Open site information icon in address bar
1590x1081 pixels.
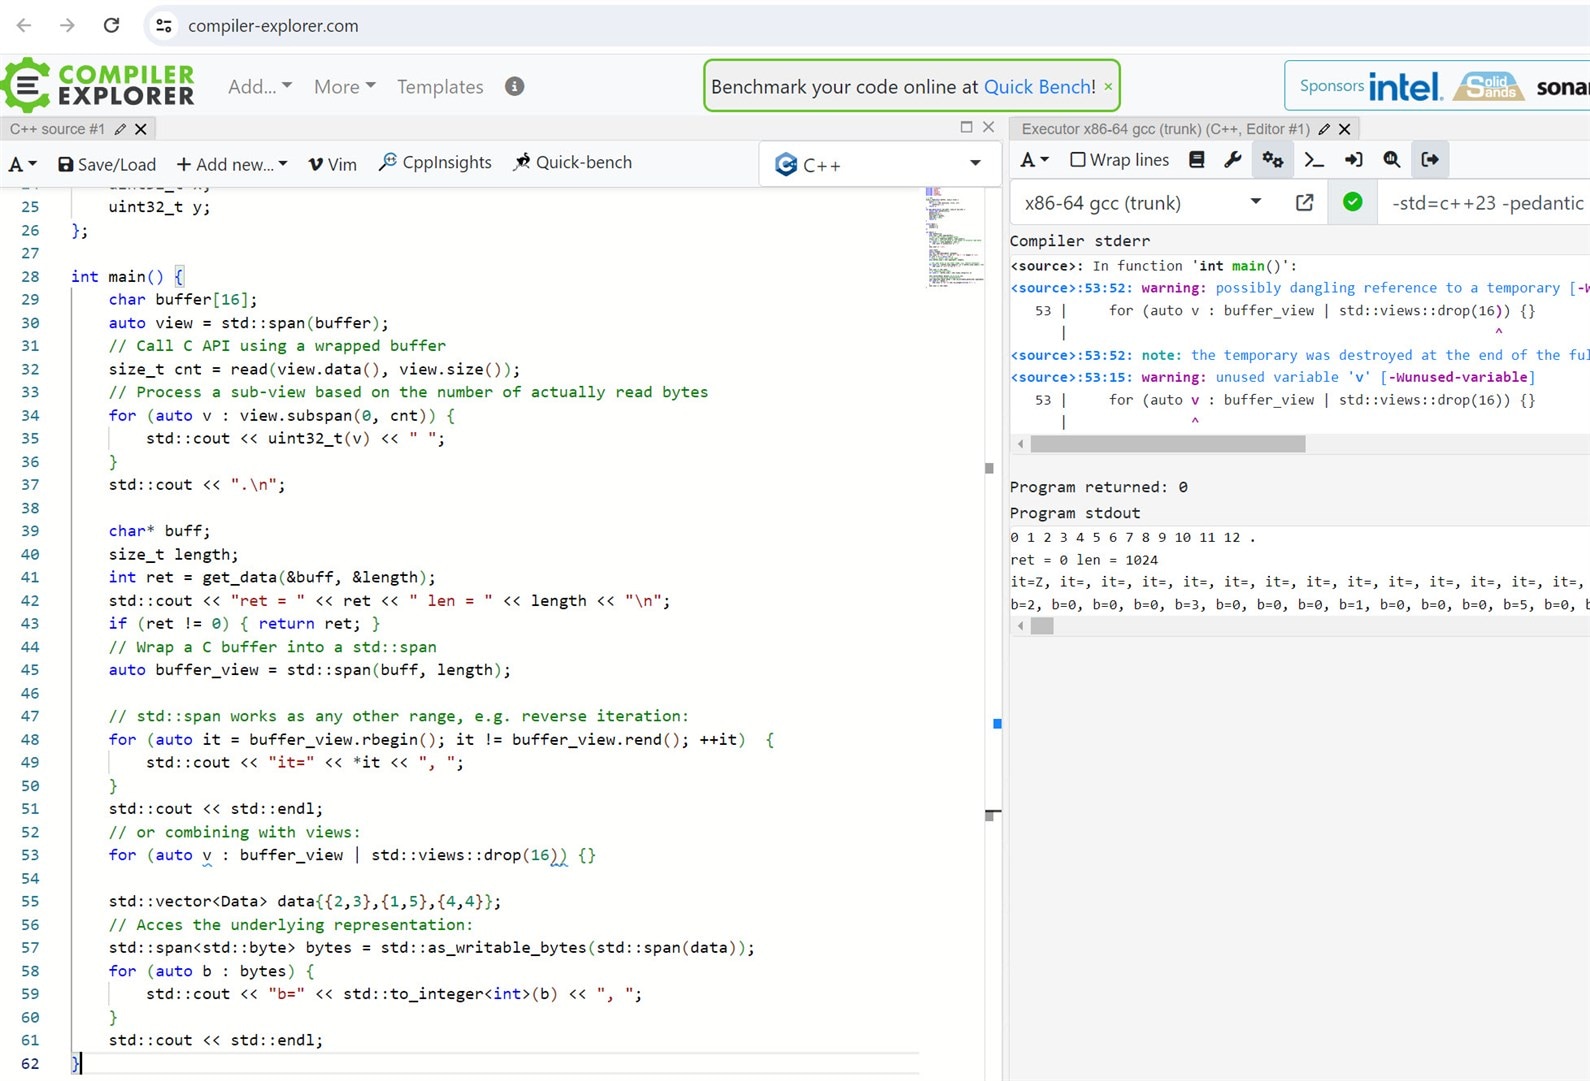tap(164, 25)
